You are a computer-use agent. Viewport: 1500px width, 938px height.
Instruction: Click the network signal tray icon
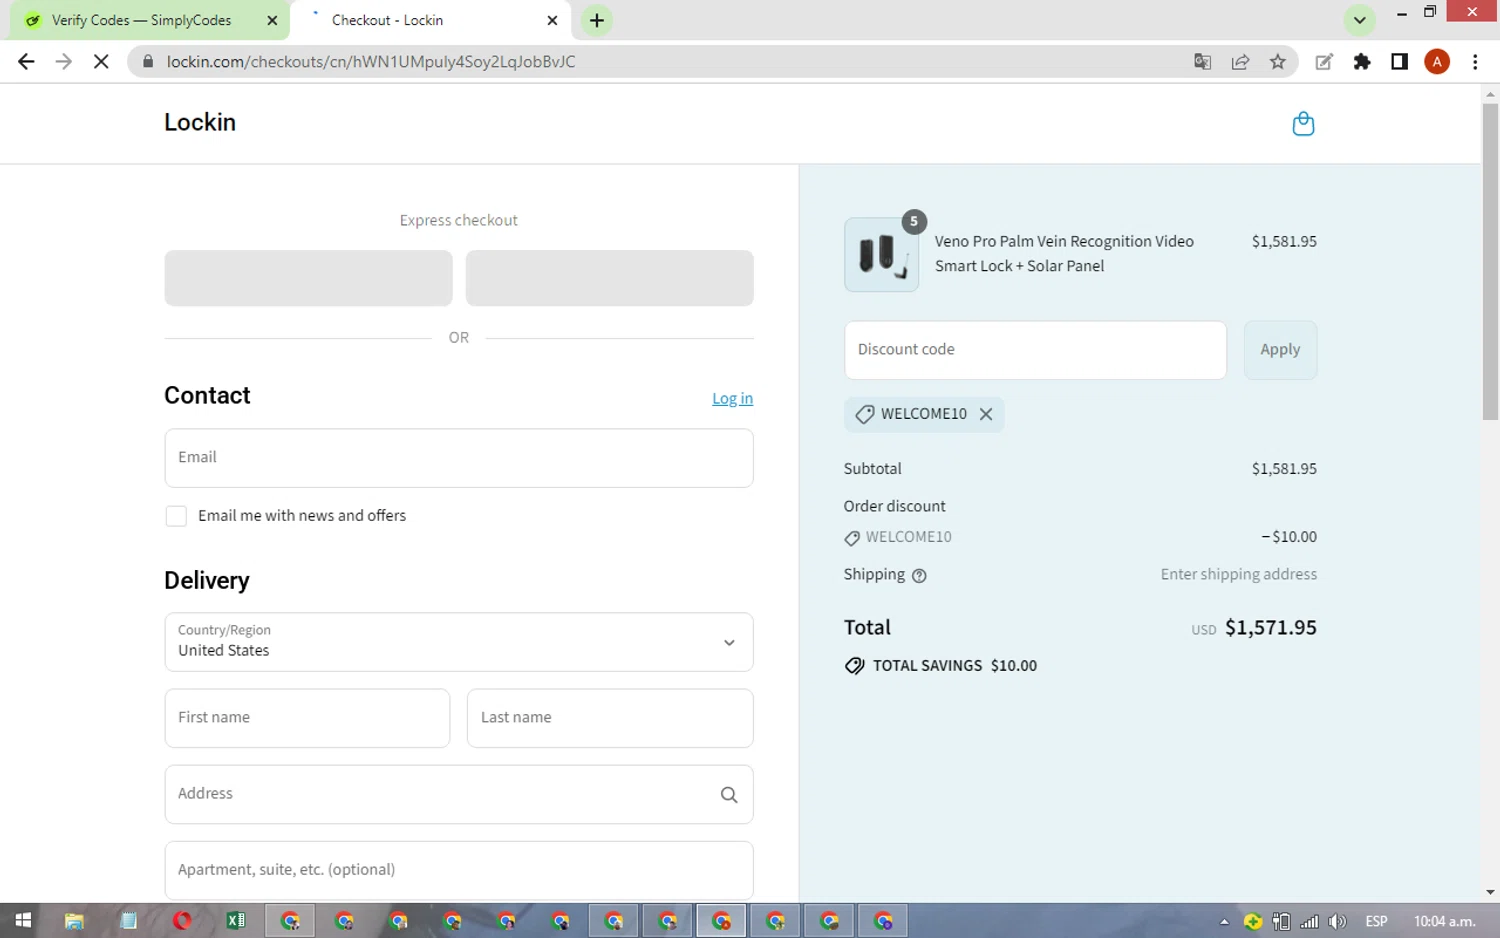(1309, 922)
